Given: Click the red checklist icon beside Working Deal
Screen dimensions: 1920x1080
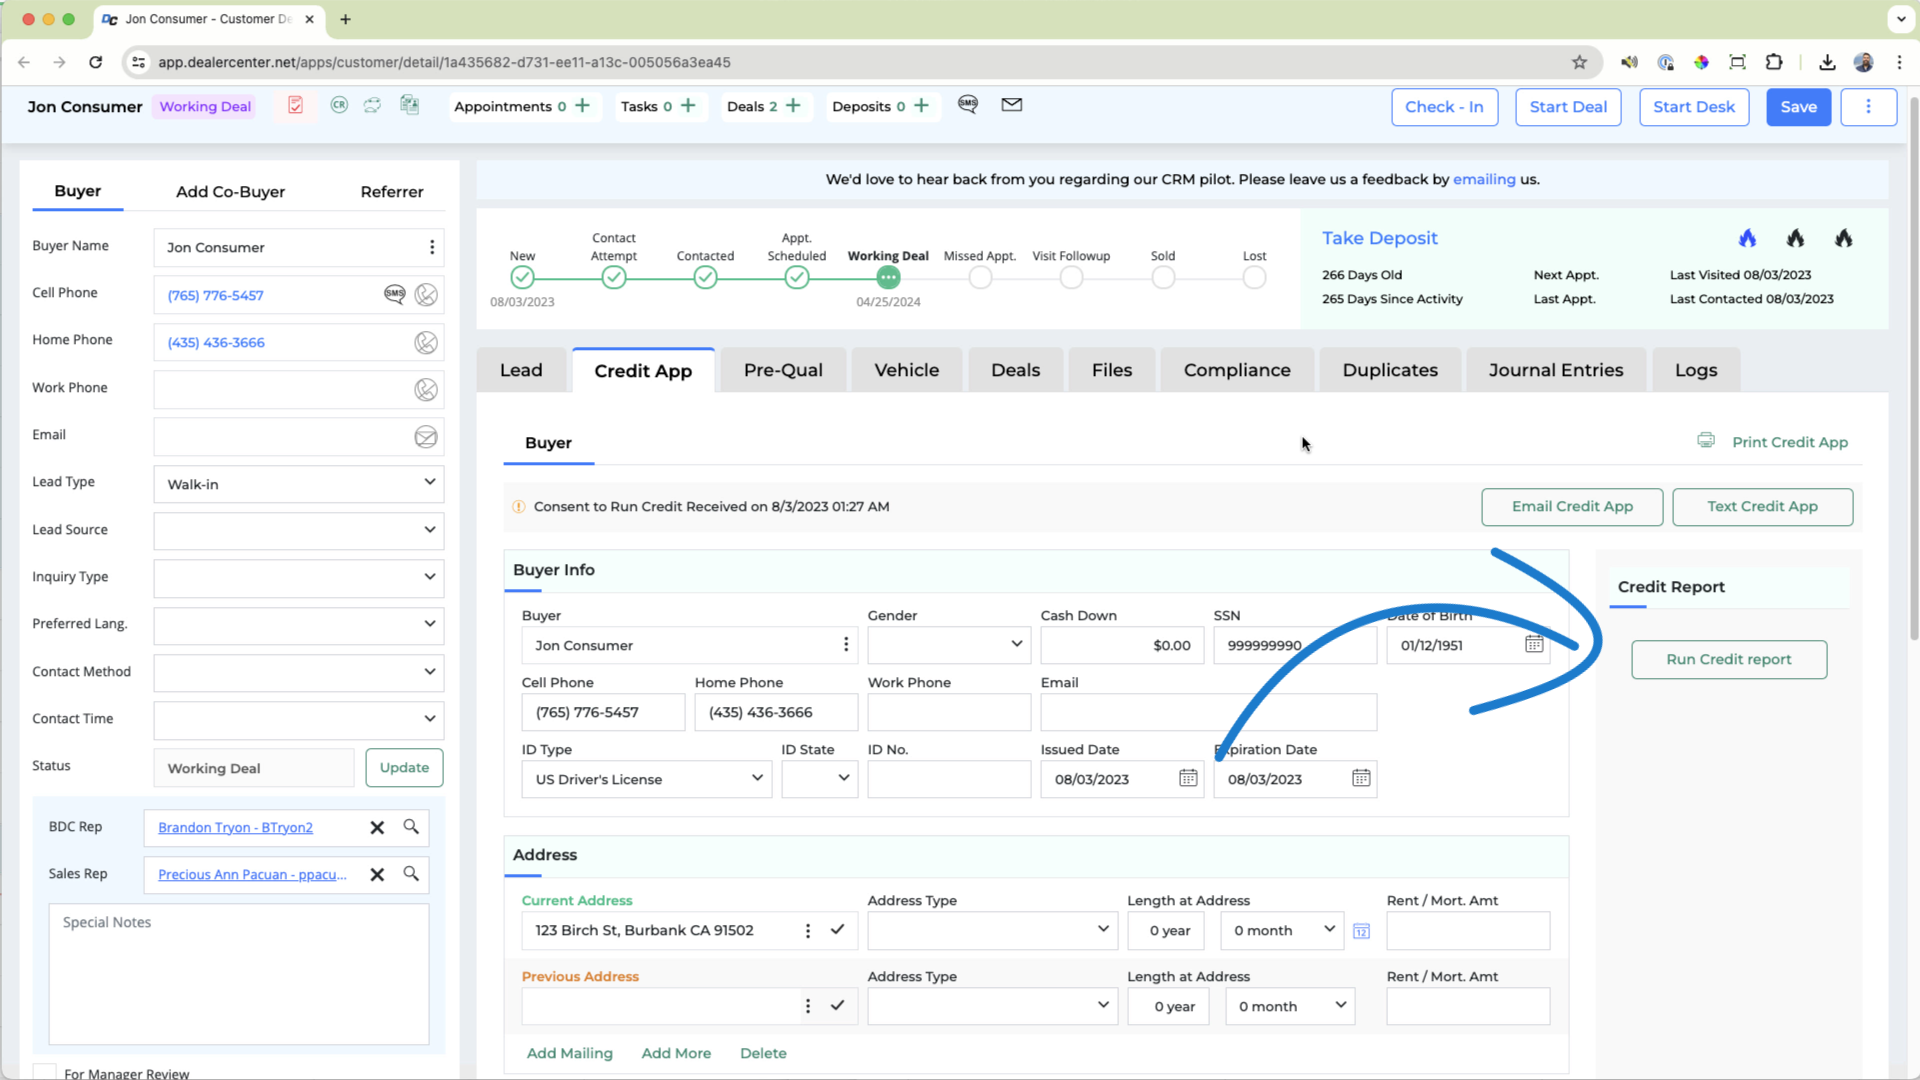Looking at the screenshot, I should click(x=295, y=105).
